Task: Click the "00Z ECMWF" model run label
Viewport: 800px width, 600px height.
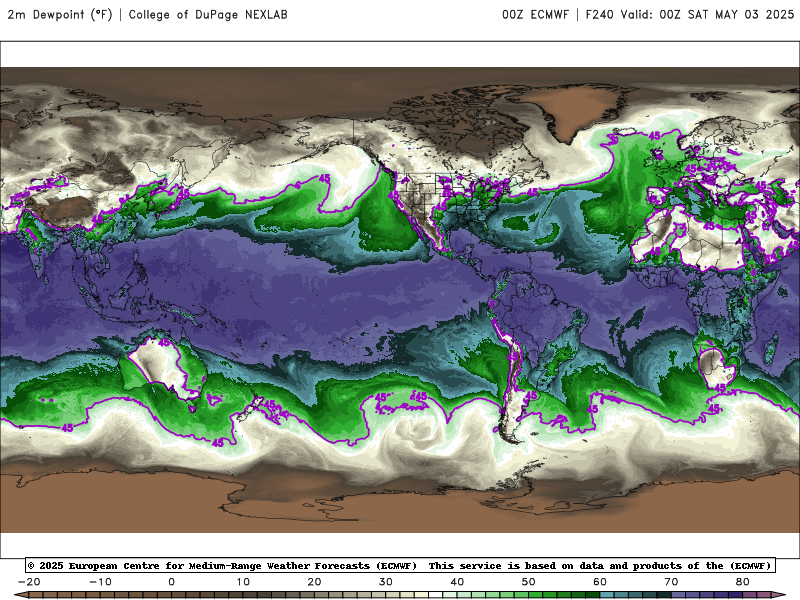Action: pyautogui.click(x=535, y=14)
